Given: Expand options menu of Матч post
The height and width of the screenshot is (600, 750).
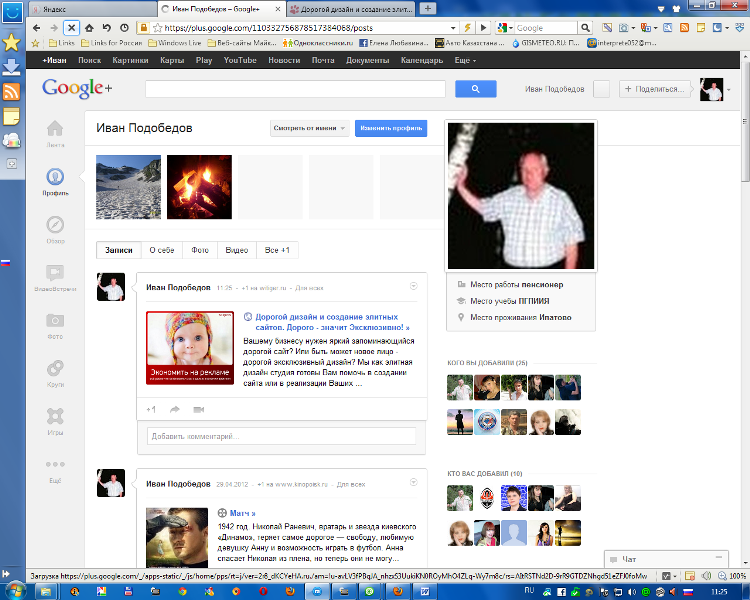Looking at the screenshot, I should pyautogui.click(x=414, y=482).
